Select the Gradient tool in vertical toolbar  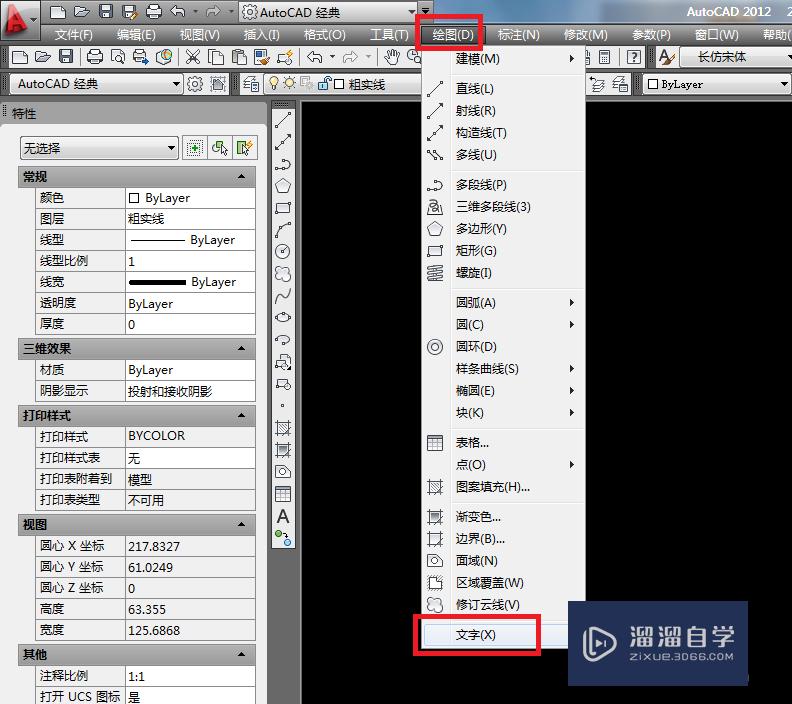click(x=283, y=449)
